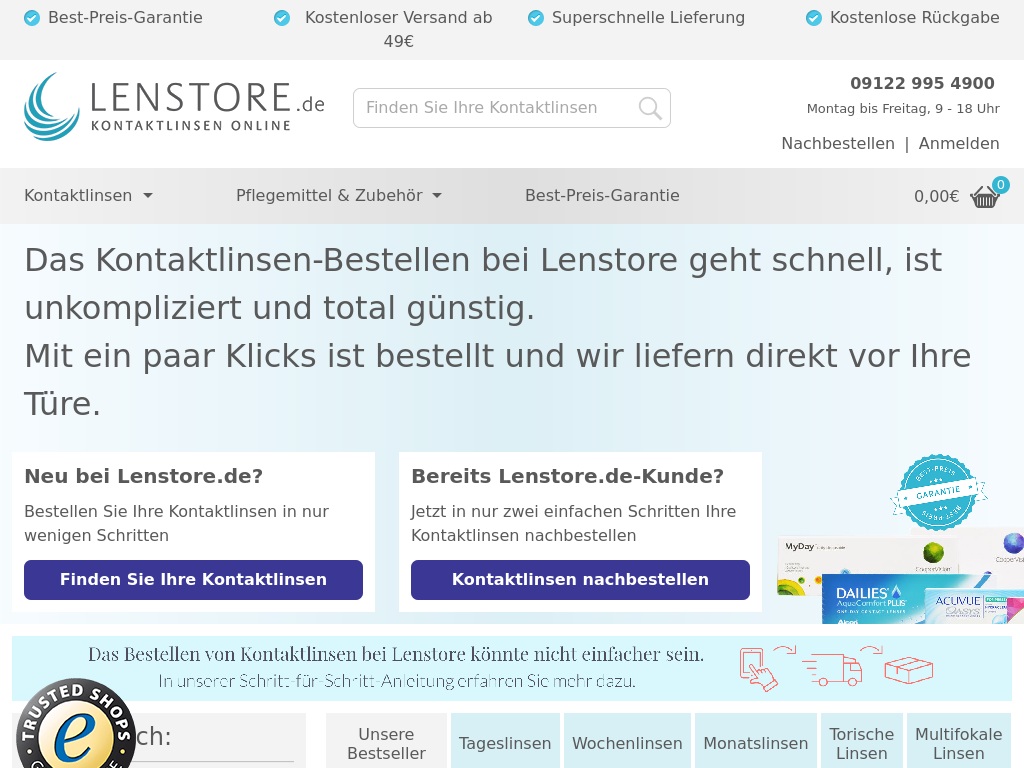Click the search magnifier icon
This screenshot has width=1024, height=768.
tap(650, 108)
